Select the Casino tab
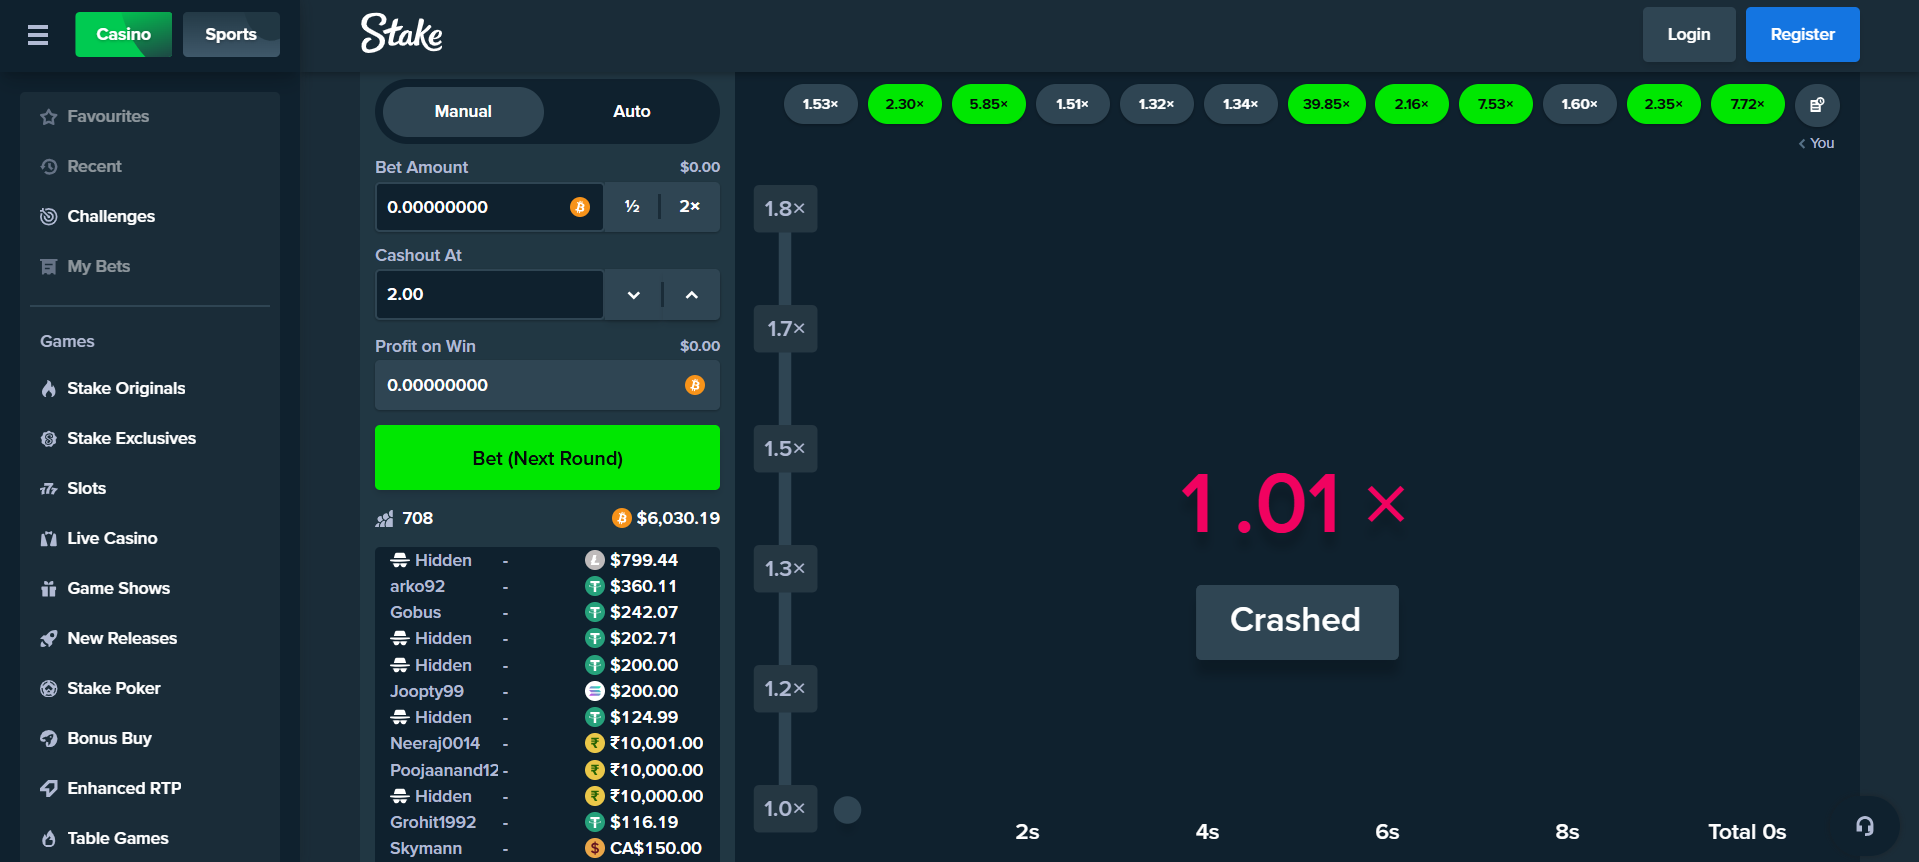Screen dimensions: 1919x862 tap(123, 35)
